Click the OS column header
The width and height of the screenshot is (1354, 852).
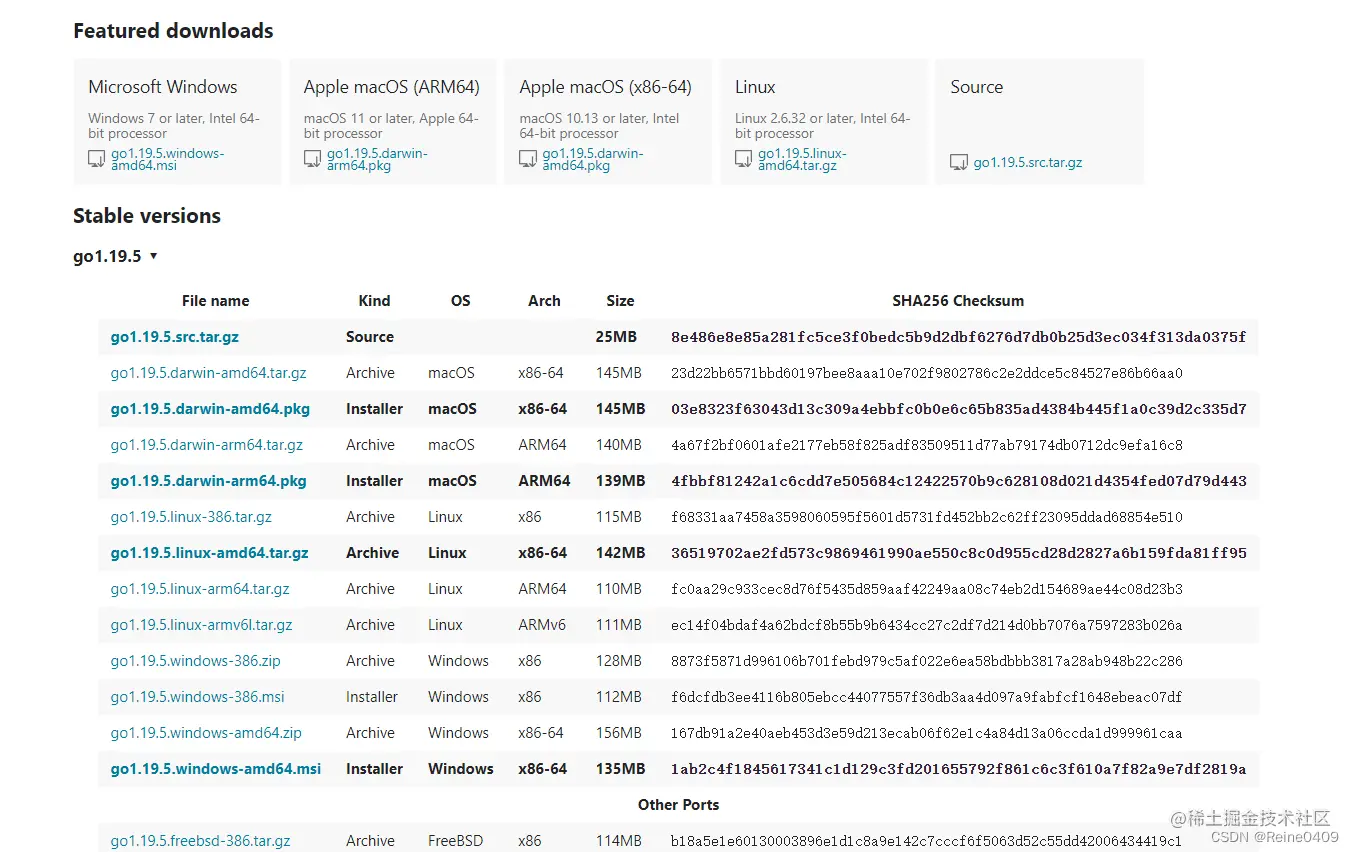tap(460, 301)
